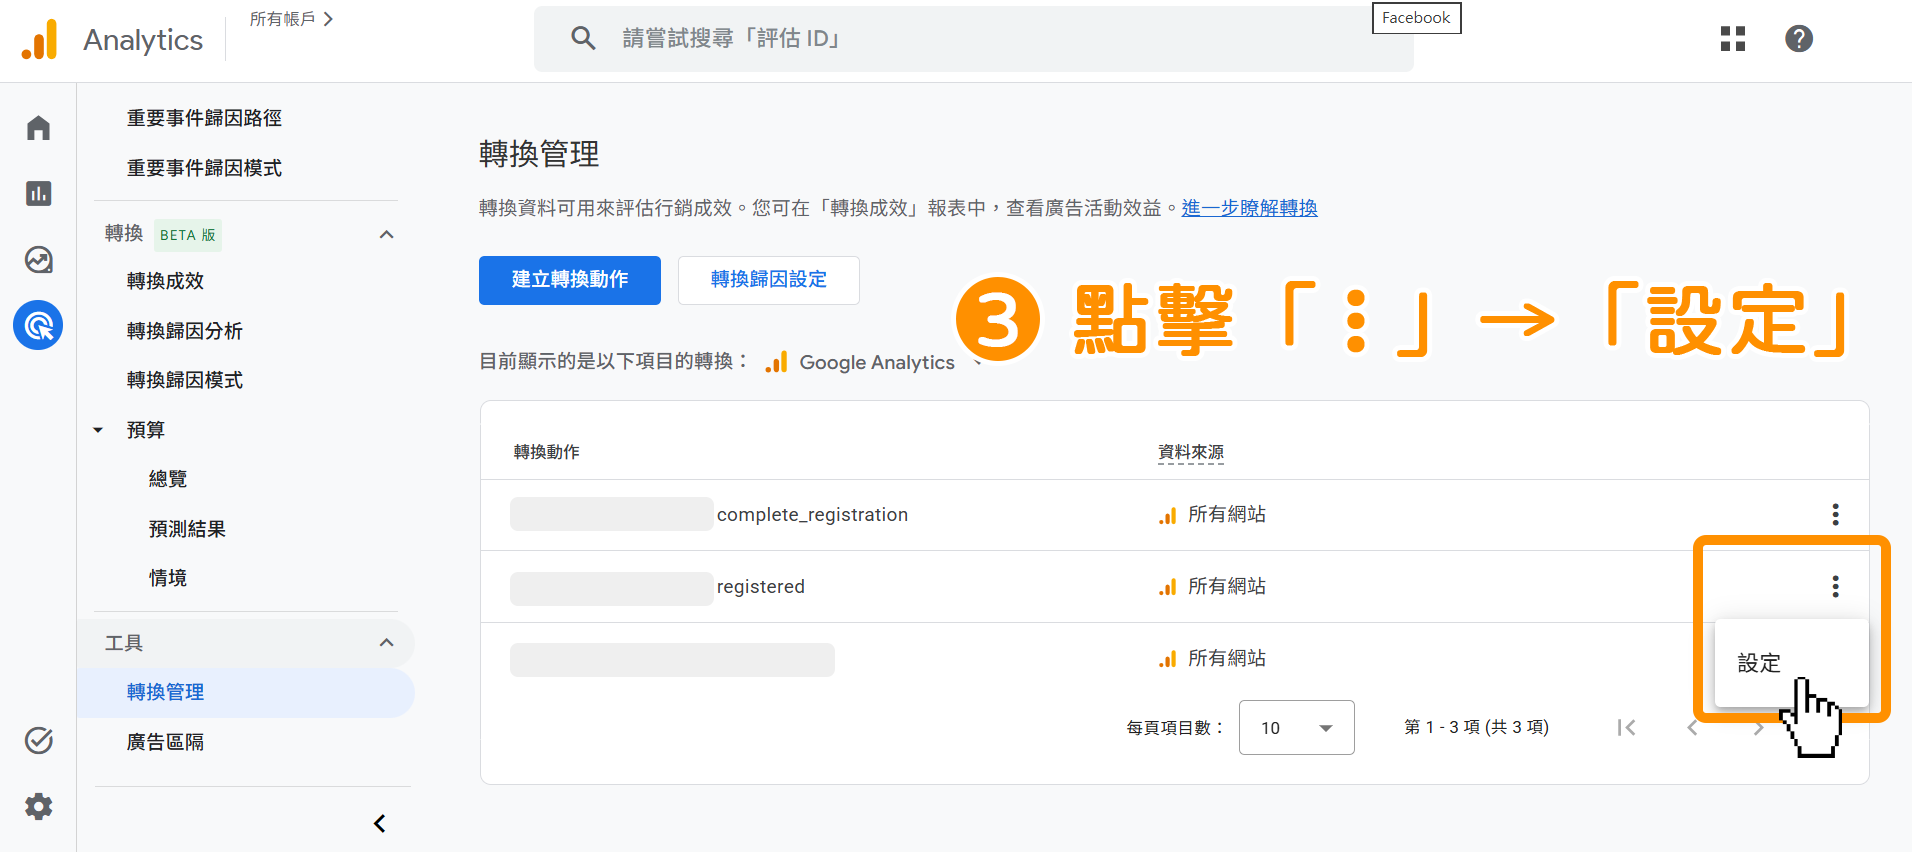Open 預測結果 under 預算

[x=187, y=529]
